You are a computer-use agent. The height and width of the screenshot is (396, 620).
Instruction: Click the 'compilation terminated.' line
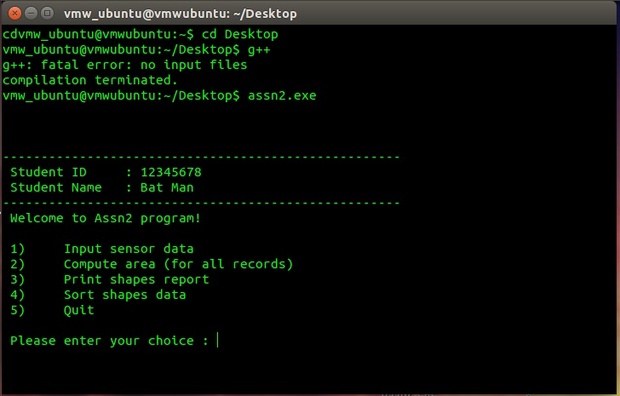(x=90, y=80)
